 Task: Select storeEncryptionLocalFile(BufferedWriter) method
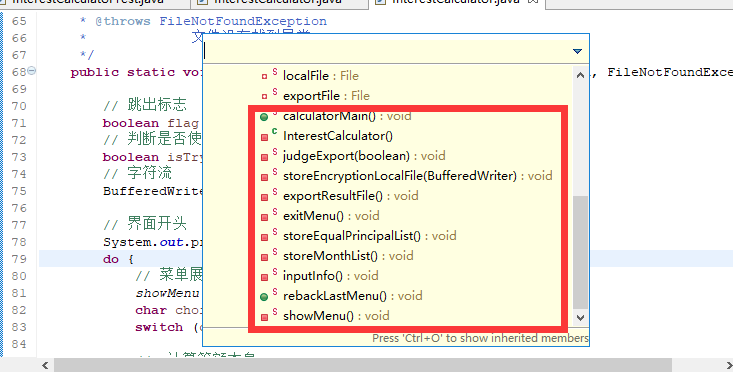click(417, 176)
